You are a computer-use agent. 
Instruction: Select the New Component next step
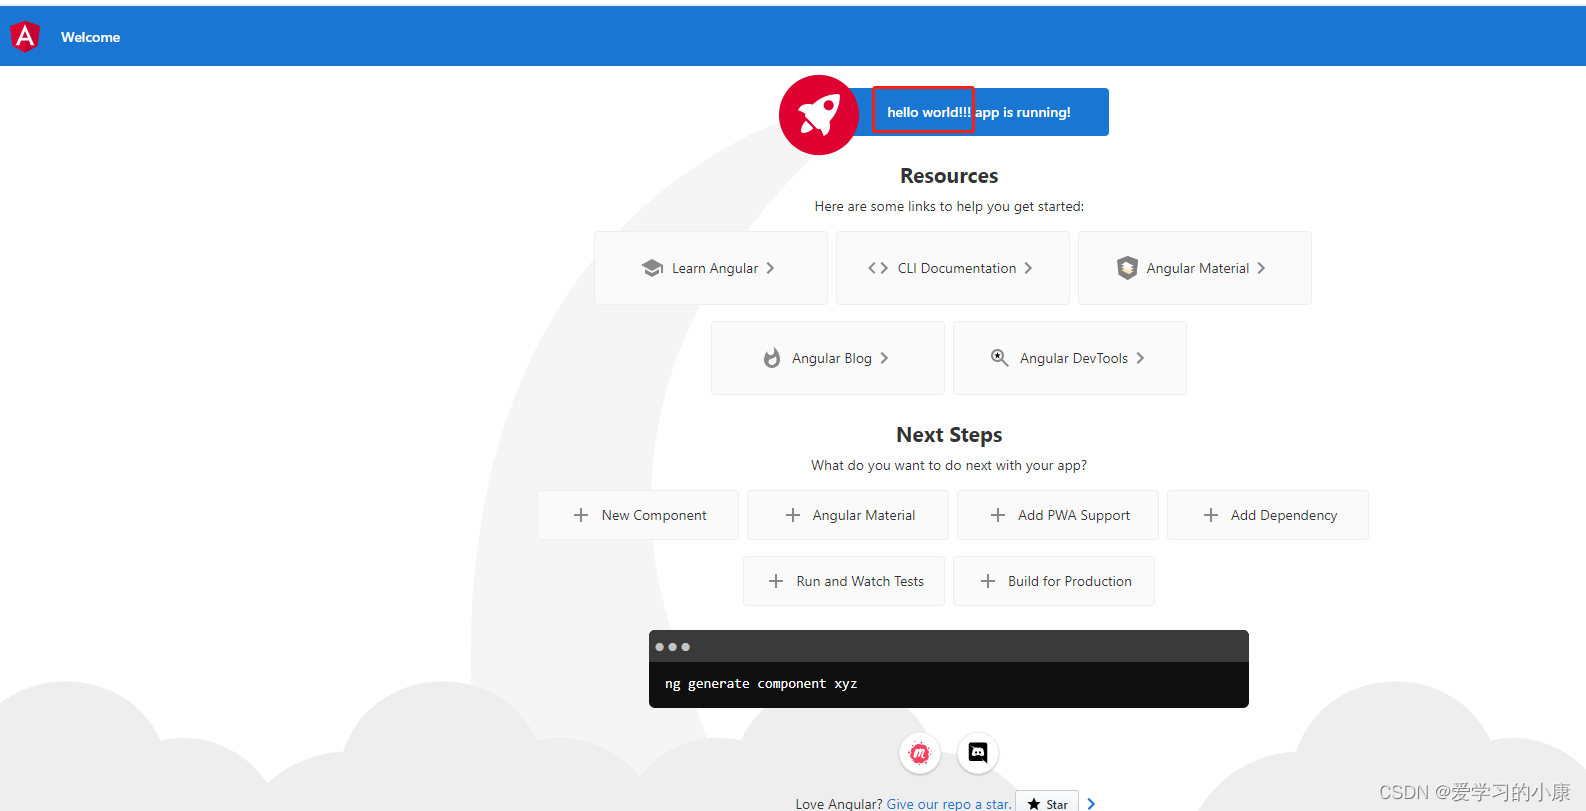pos(638,515)
